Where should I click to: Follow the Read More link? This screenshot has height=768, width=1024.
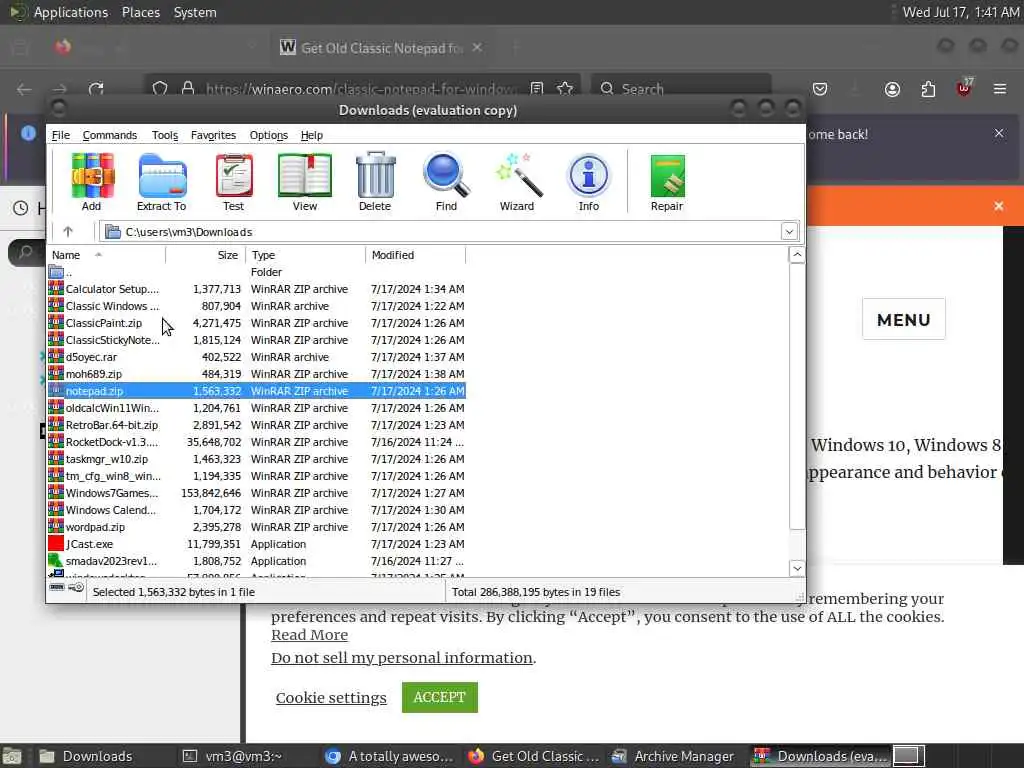tap(310, 635)
